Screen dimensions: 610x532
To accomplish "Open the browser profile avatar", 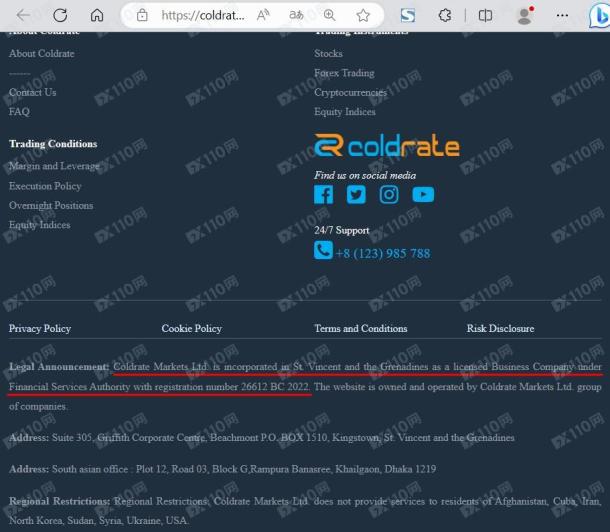I will 525,16.
